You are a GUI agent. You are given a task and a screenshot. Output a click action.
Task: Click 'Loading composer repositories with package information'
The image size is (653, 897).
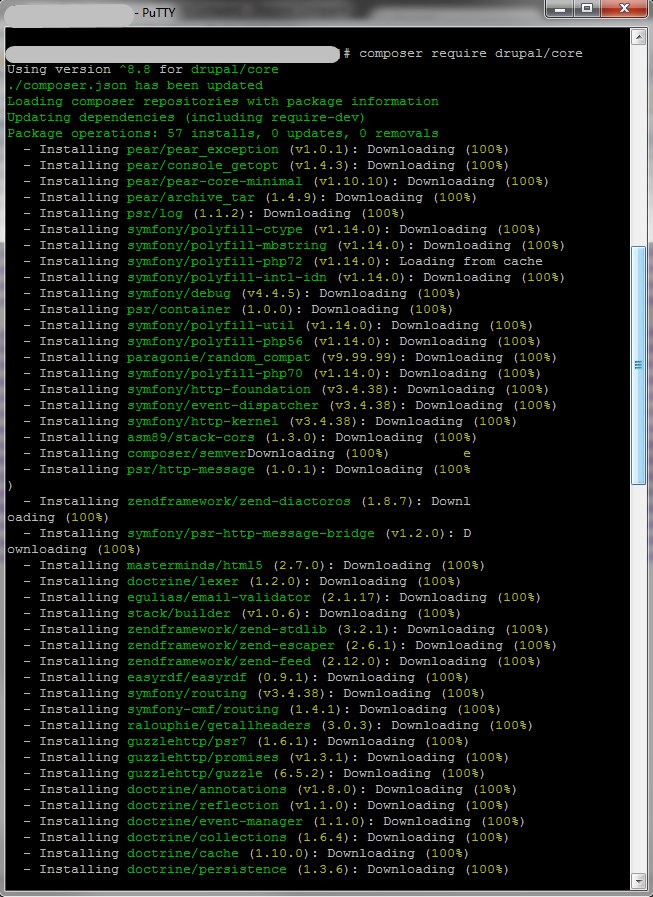point(223,101)
